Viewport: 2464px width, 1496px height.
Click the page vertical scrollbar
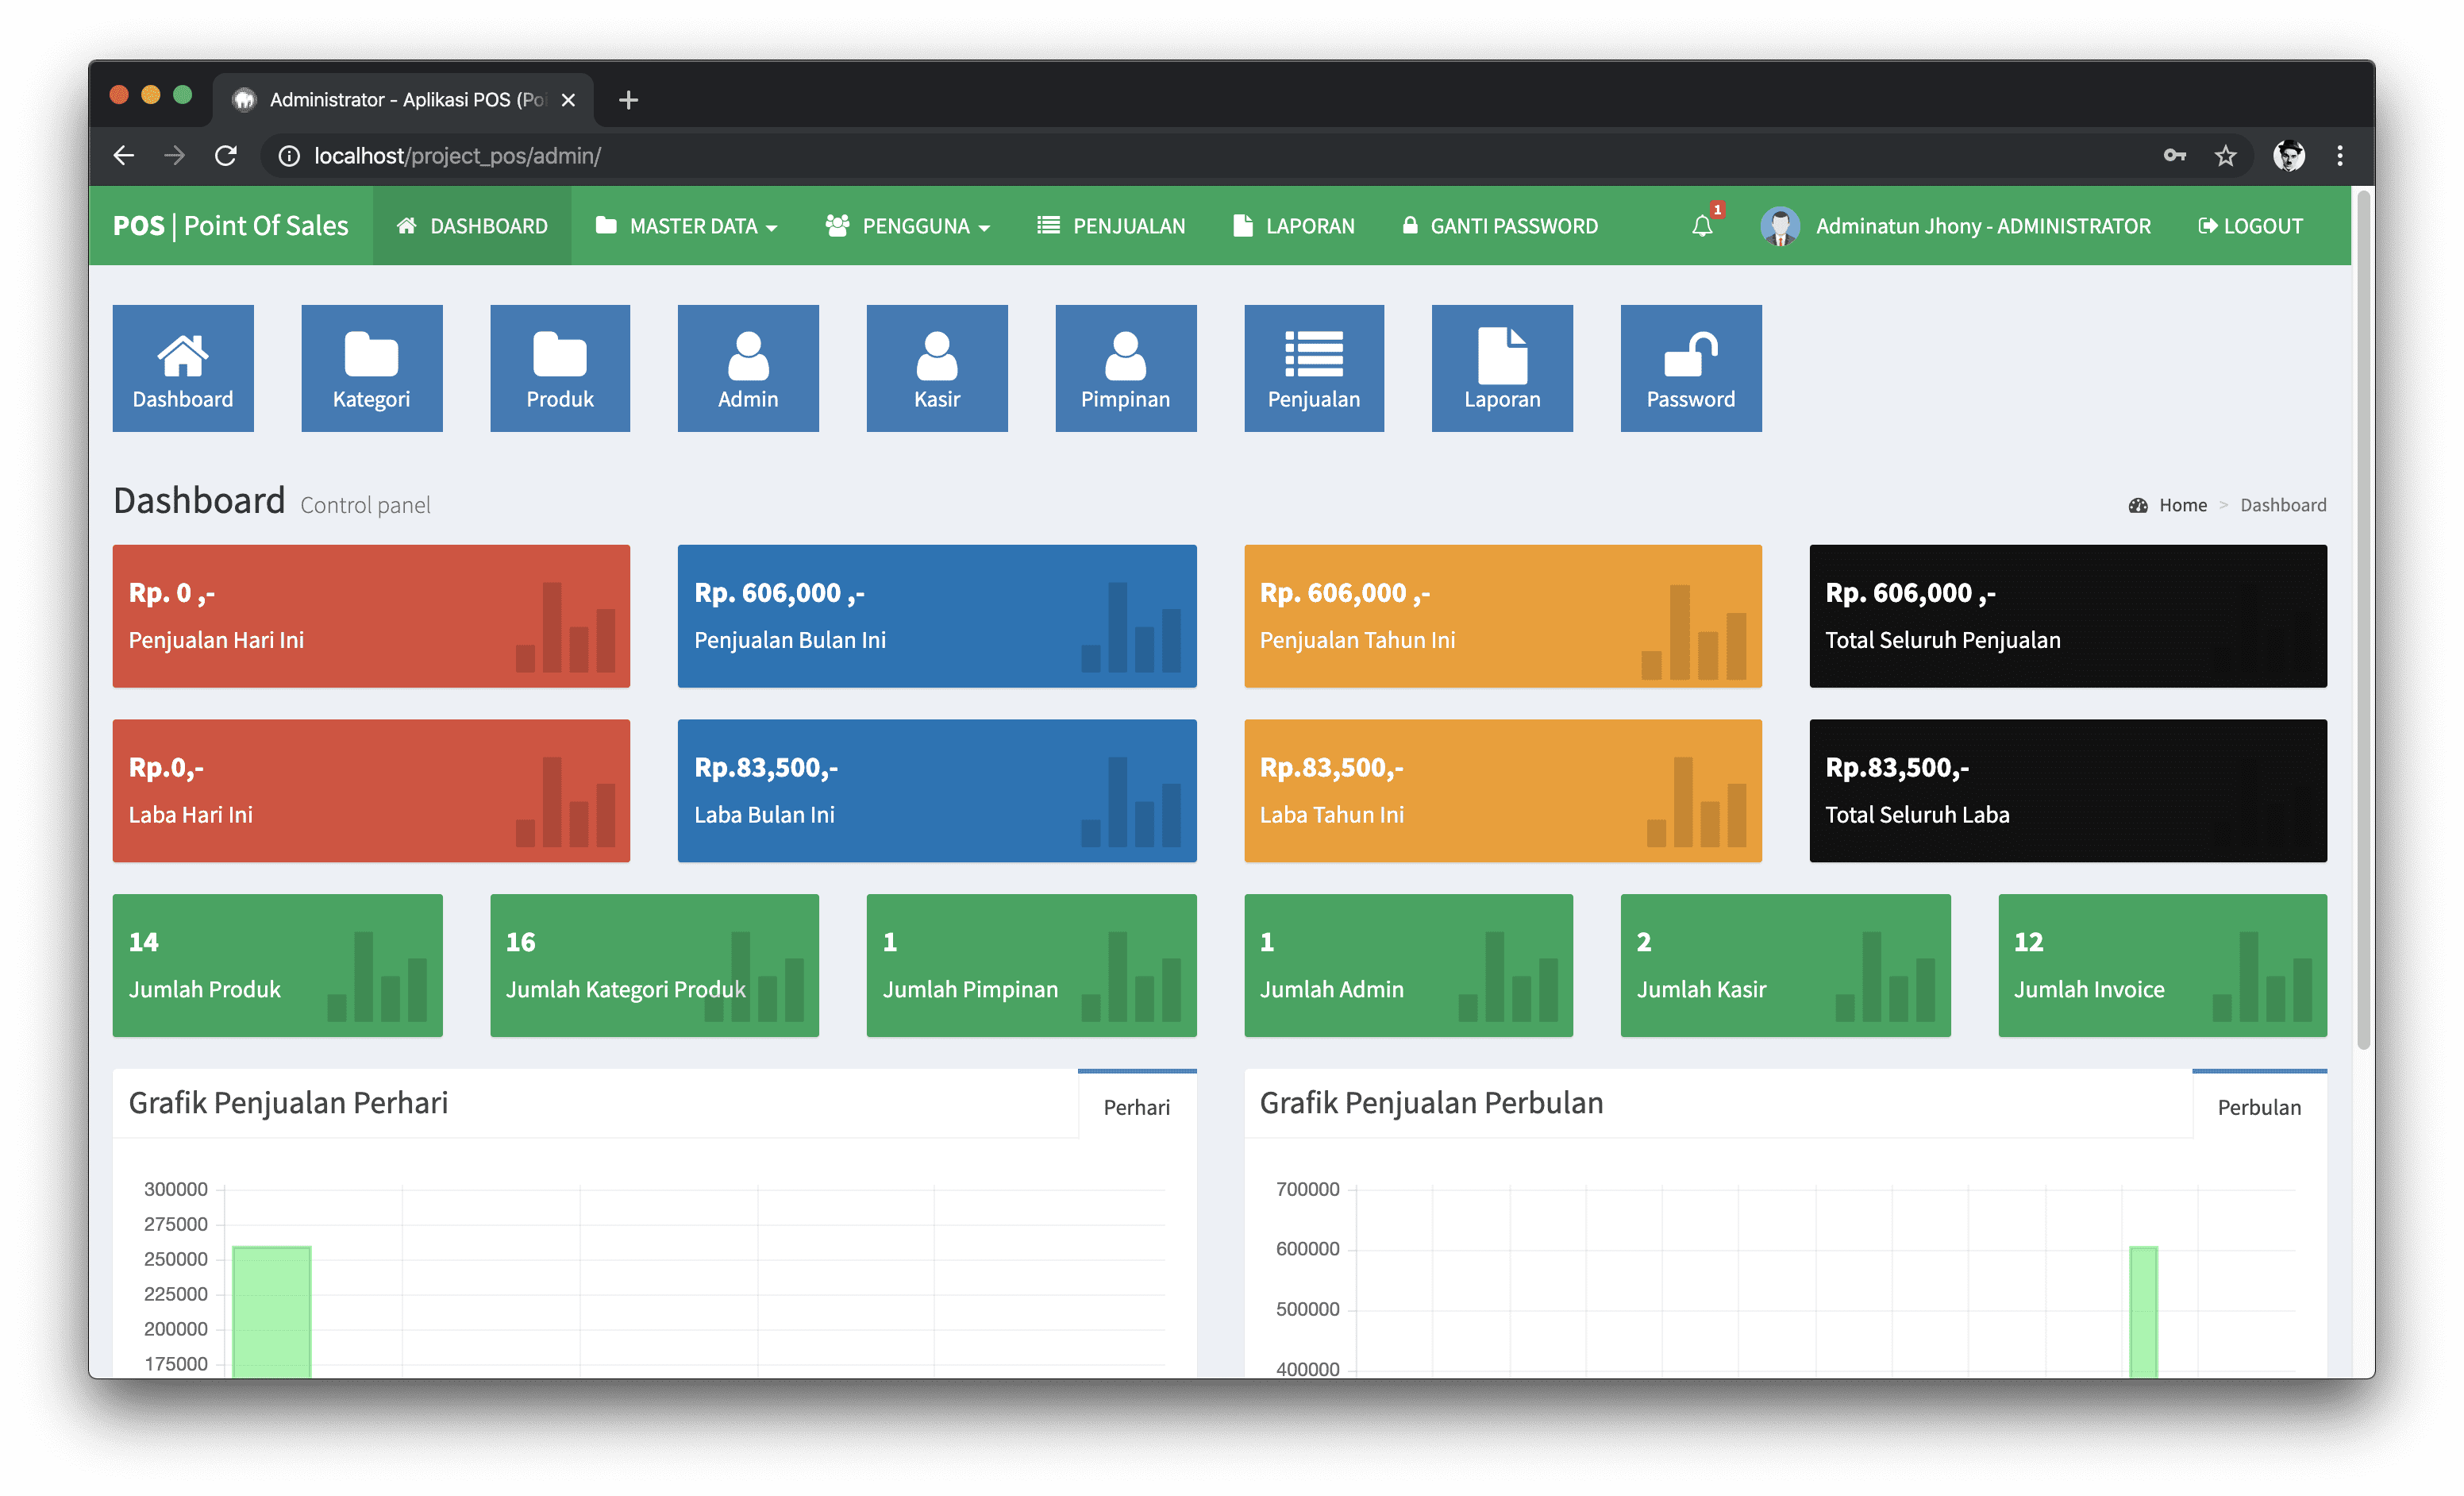2363,620
